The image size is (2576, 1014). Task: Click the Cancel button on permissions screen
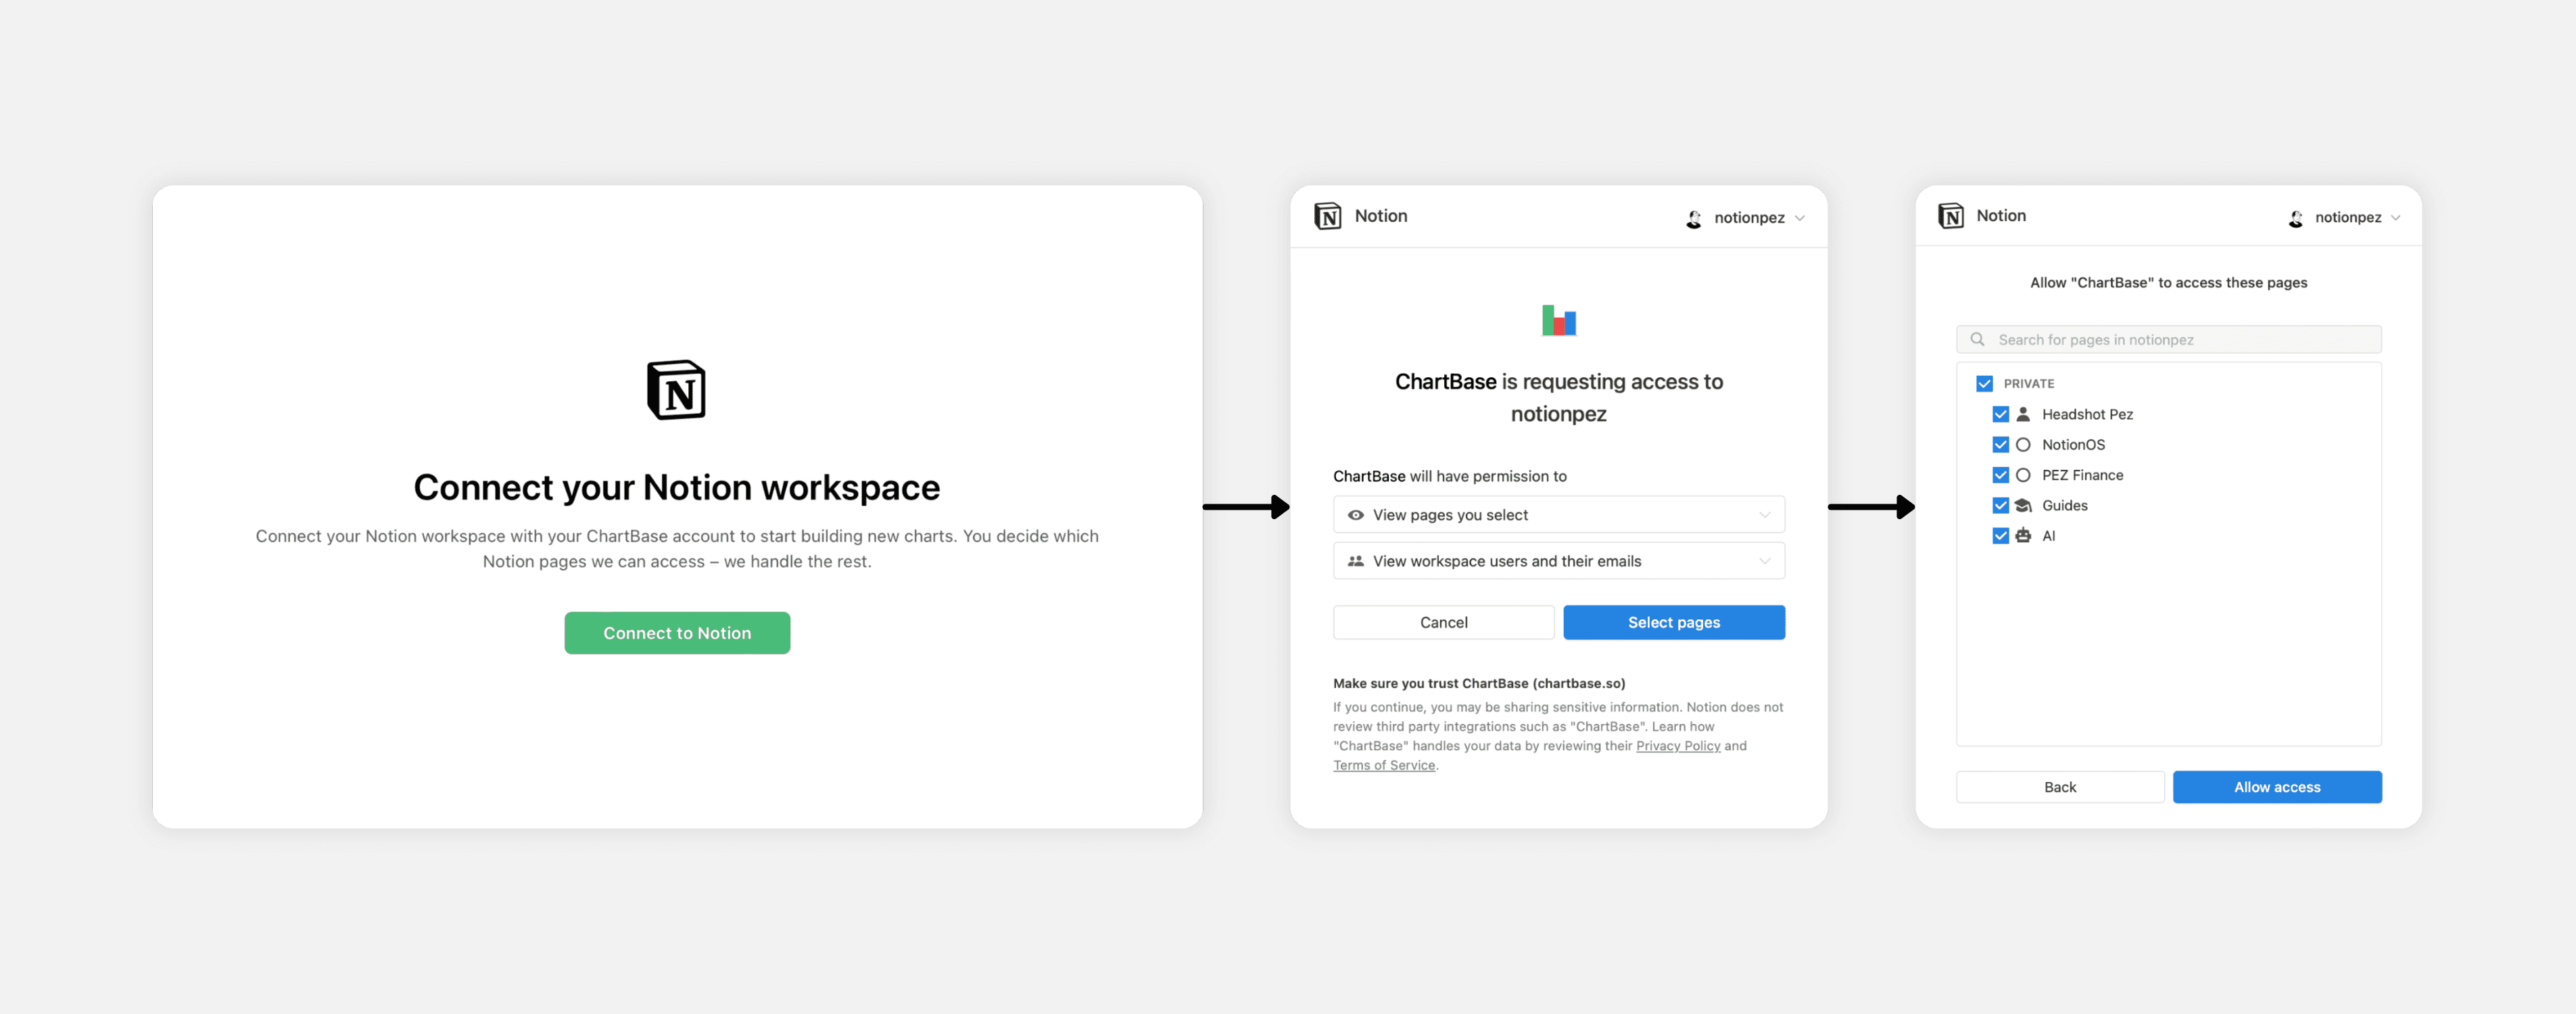1442,621
